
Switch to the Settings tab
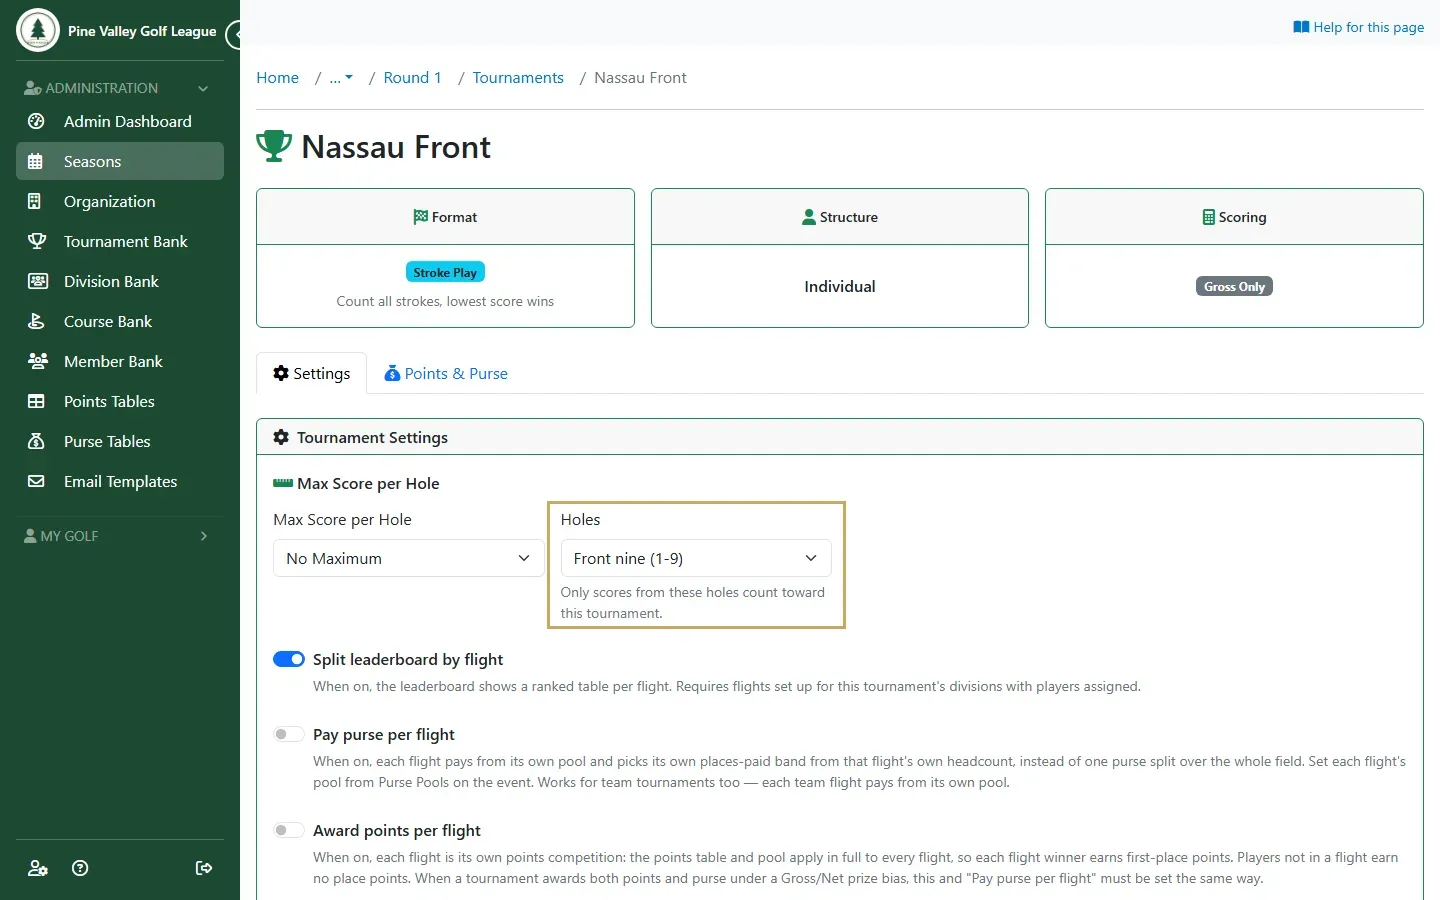(311, 373)
